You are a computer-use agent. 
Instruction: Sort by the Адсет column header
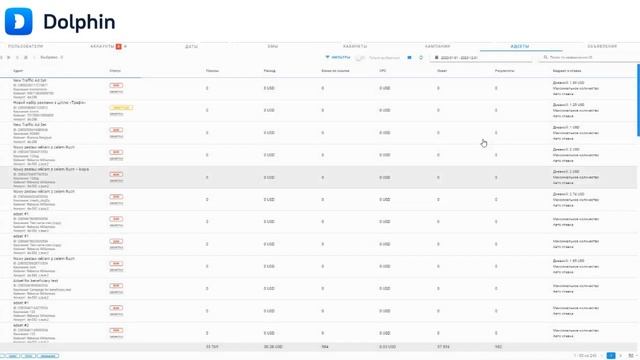click(18, 71)
